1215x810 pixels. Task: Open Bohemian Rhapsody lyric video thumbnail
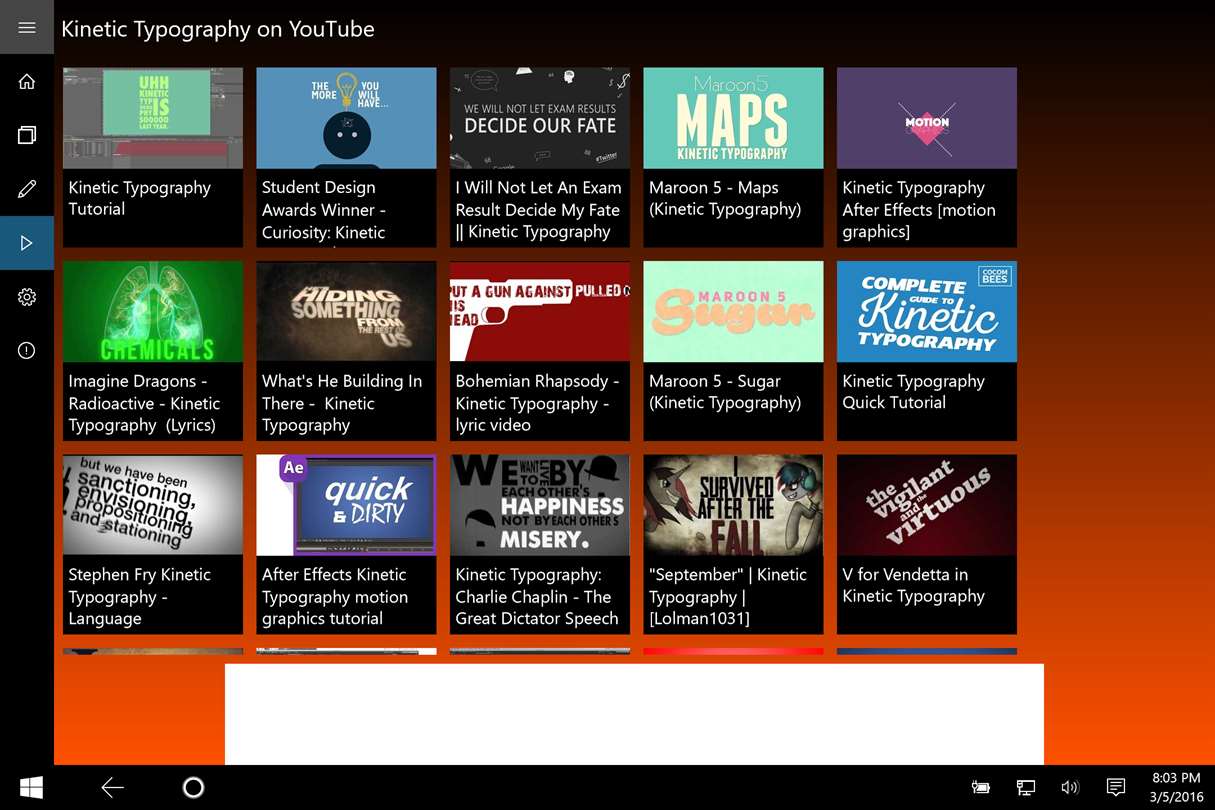click(x=540, y=311)
